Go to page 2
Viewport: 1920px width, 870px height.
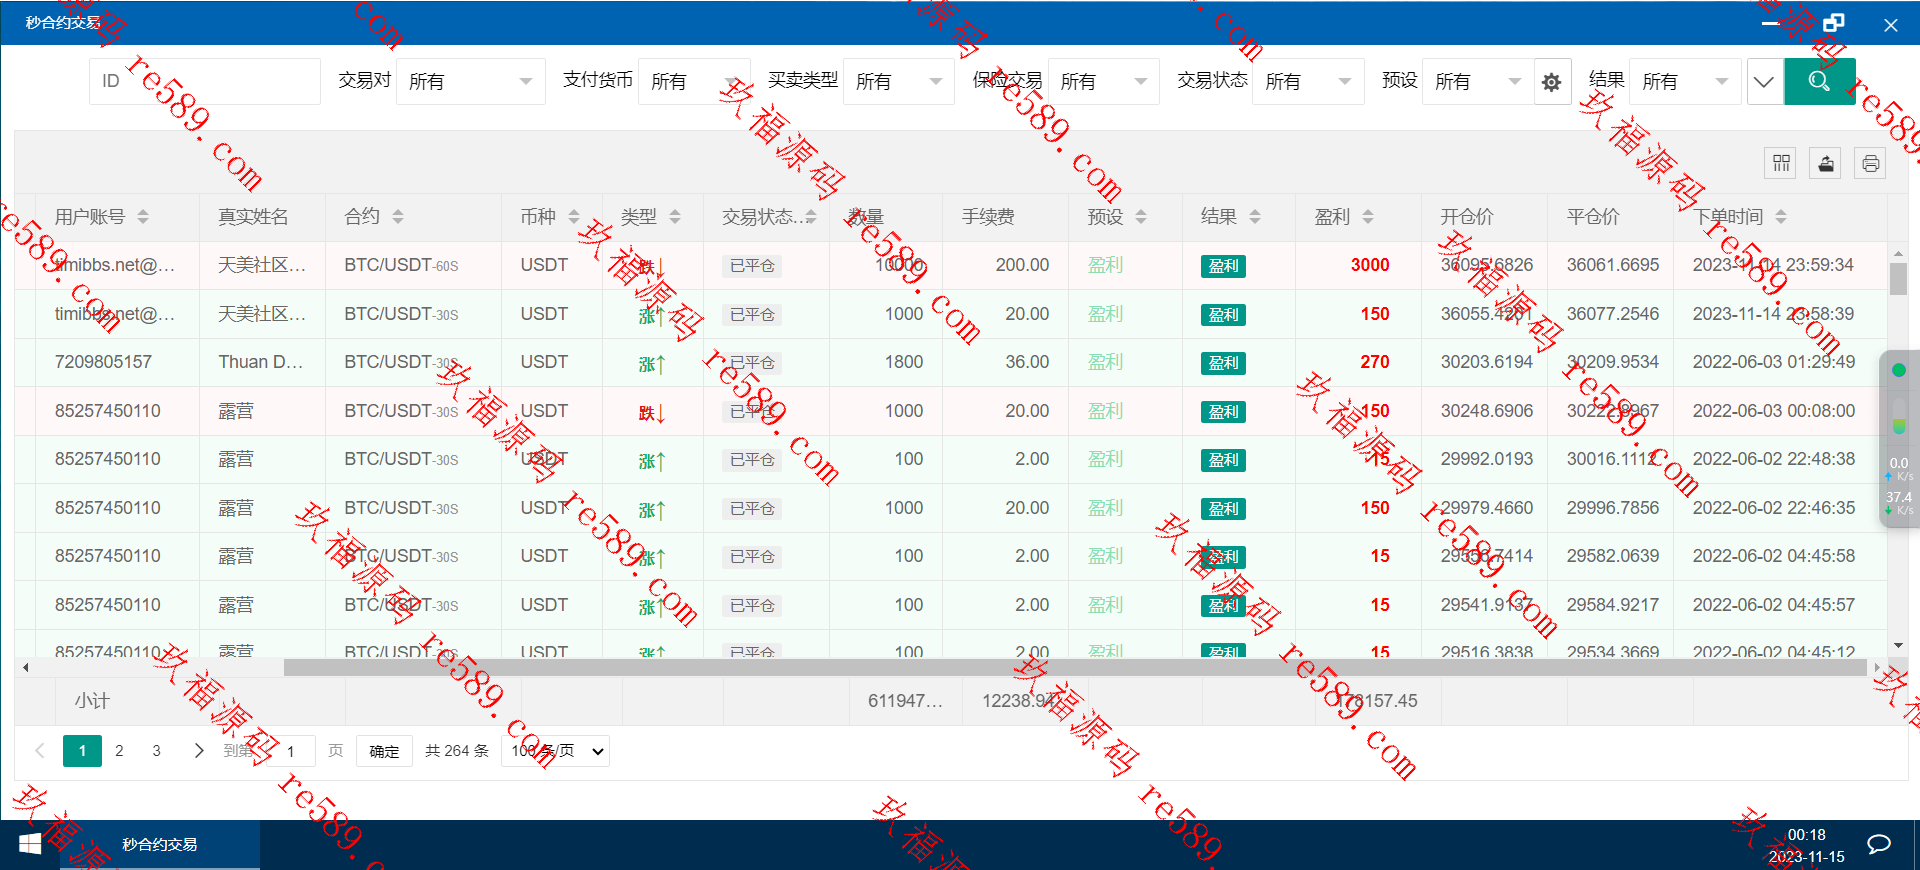(x=119, y=751)
